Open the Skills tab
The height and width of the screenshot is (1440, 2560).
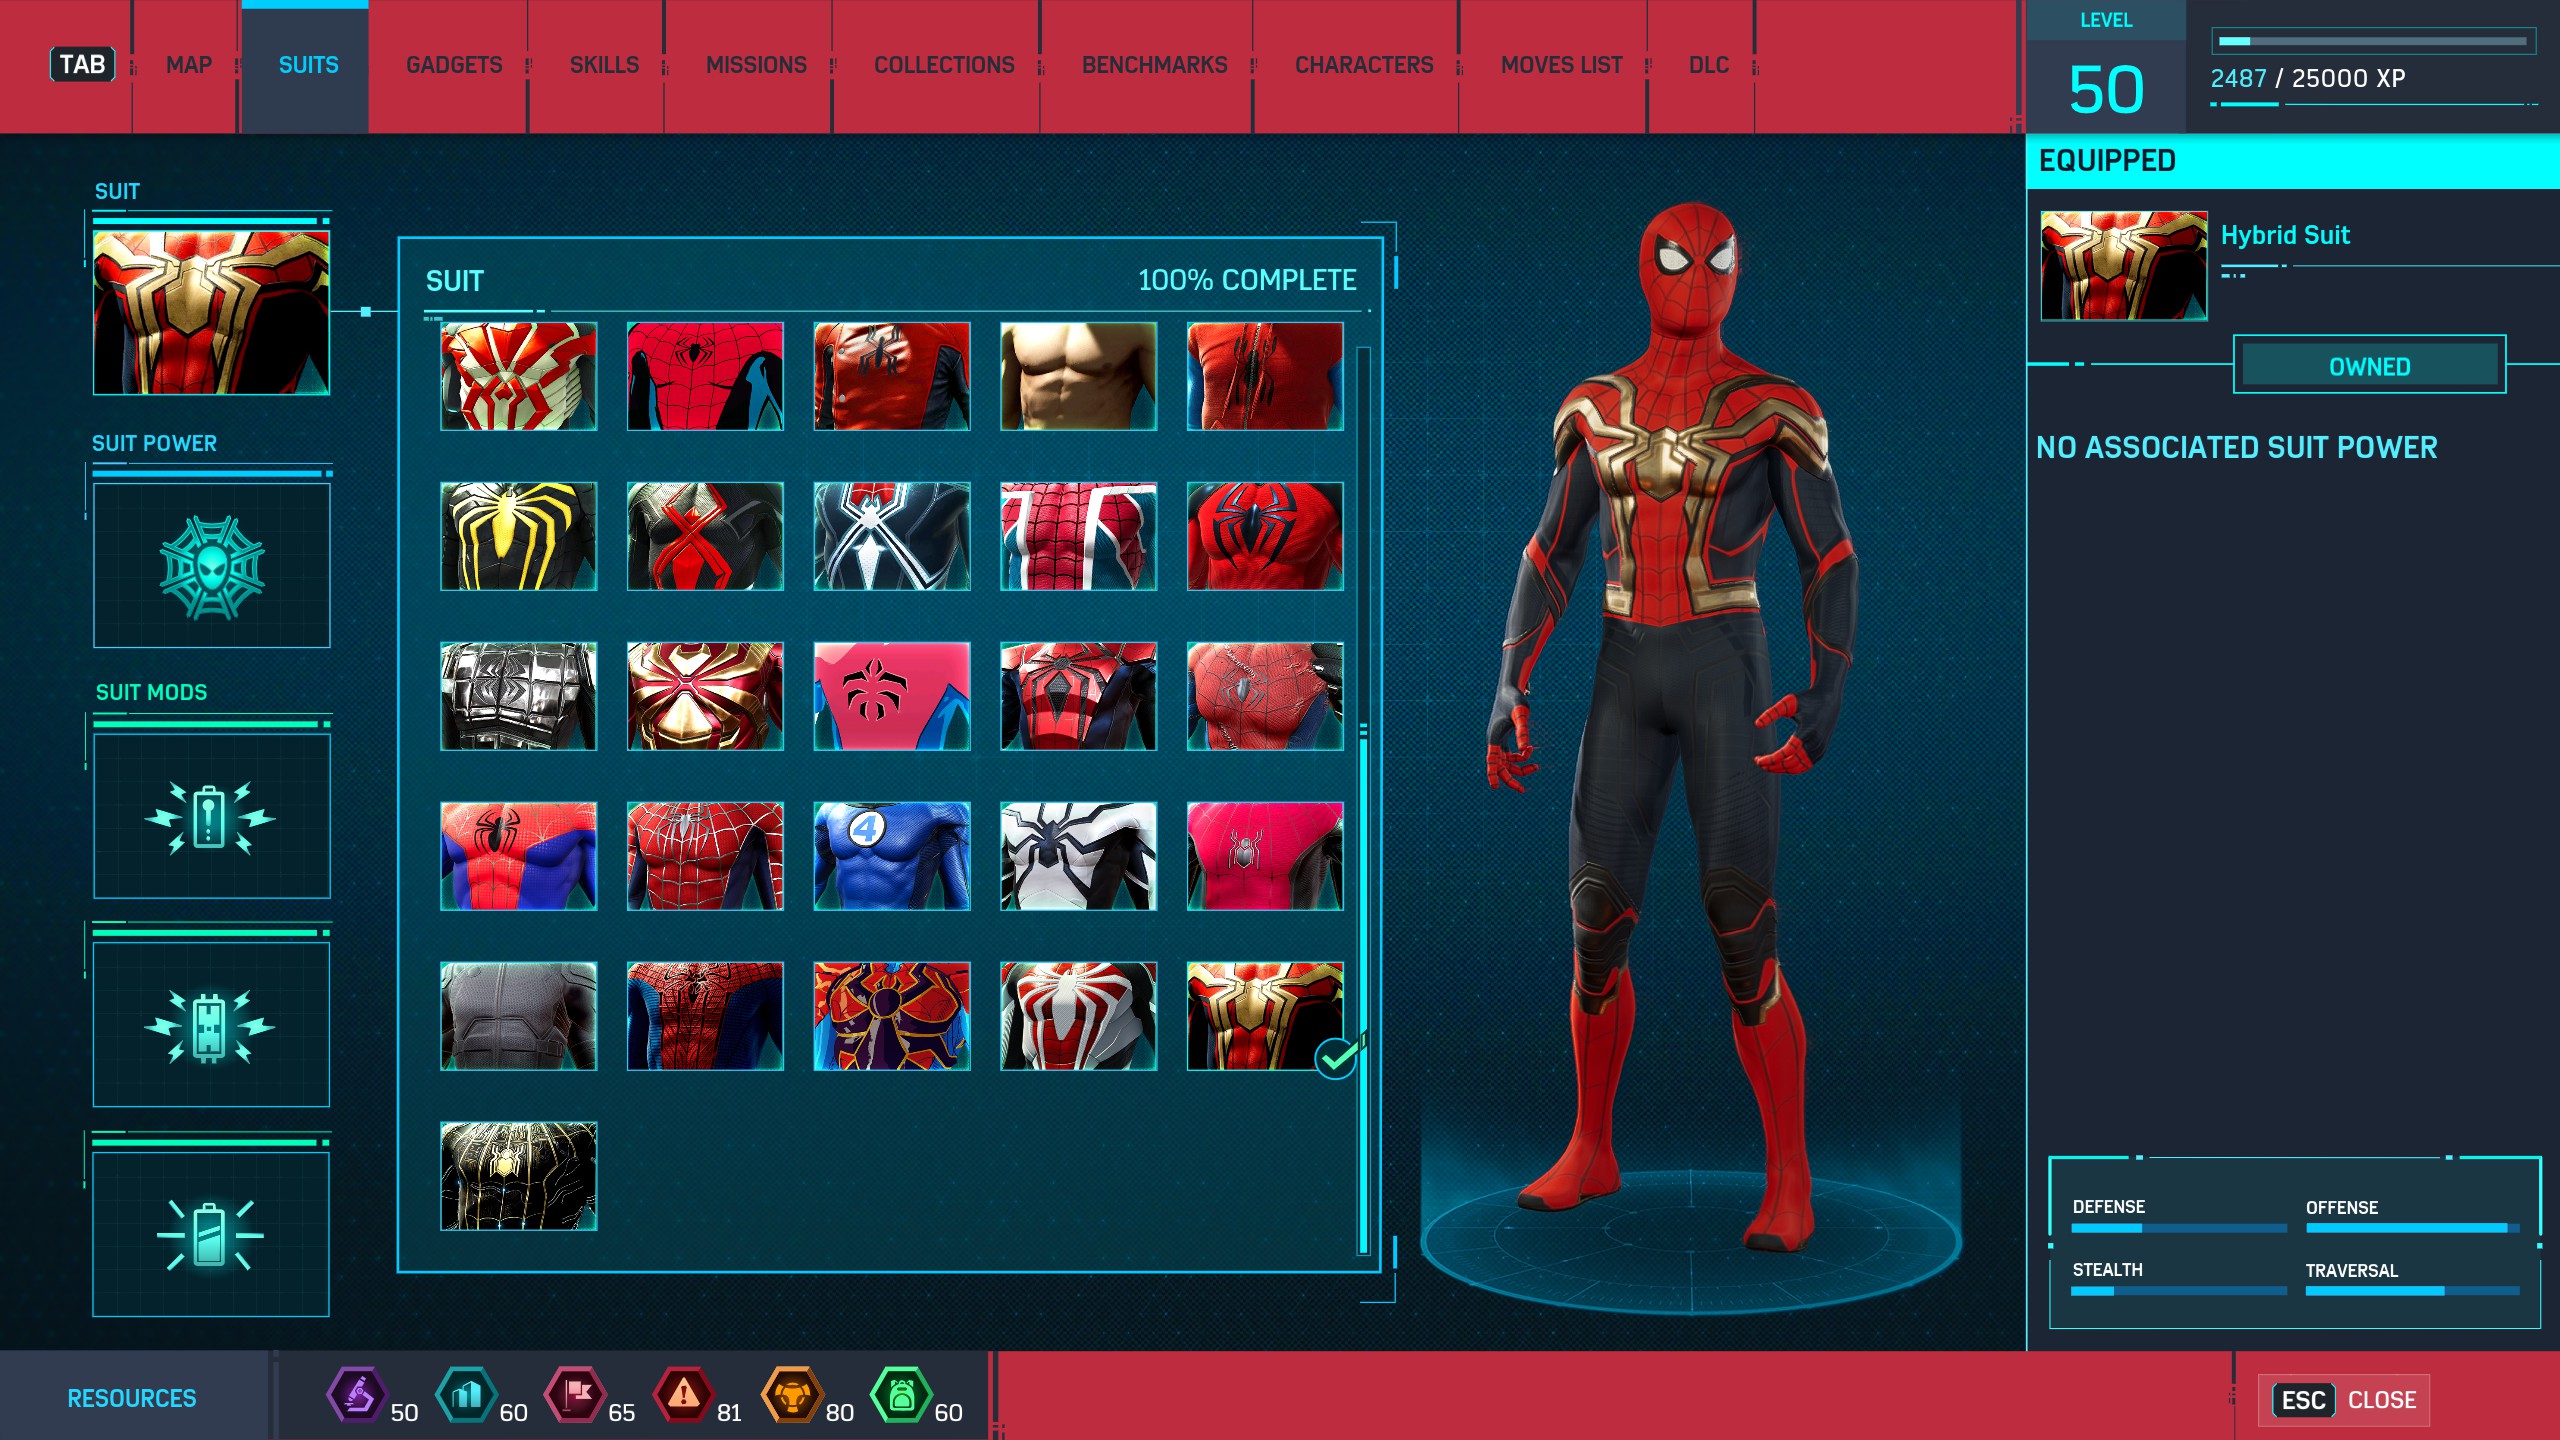pos(604,66)
